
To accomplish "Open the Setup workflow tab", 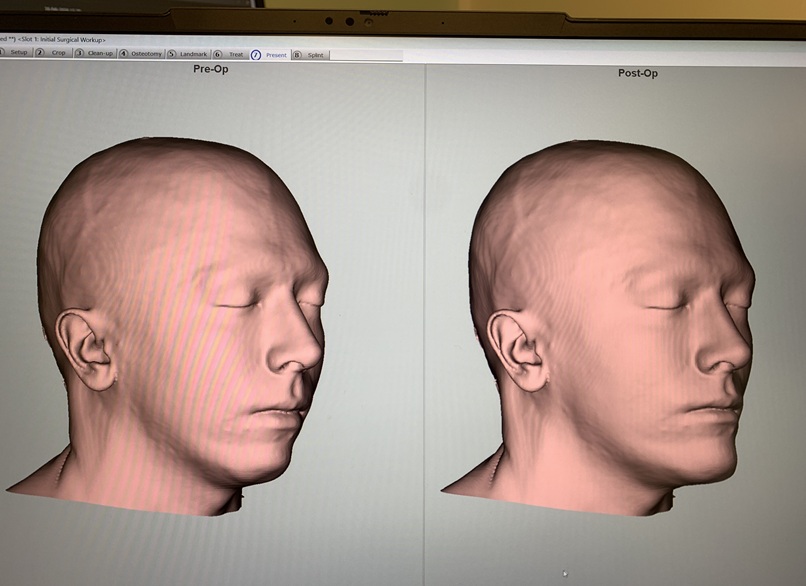I will click(15, 52).
